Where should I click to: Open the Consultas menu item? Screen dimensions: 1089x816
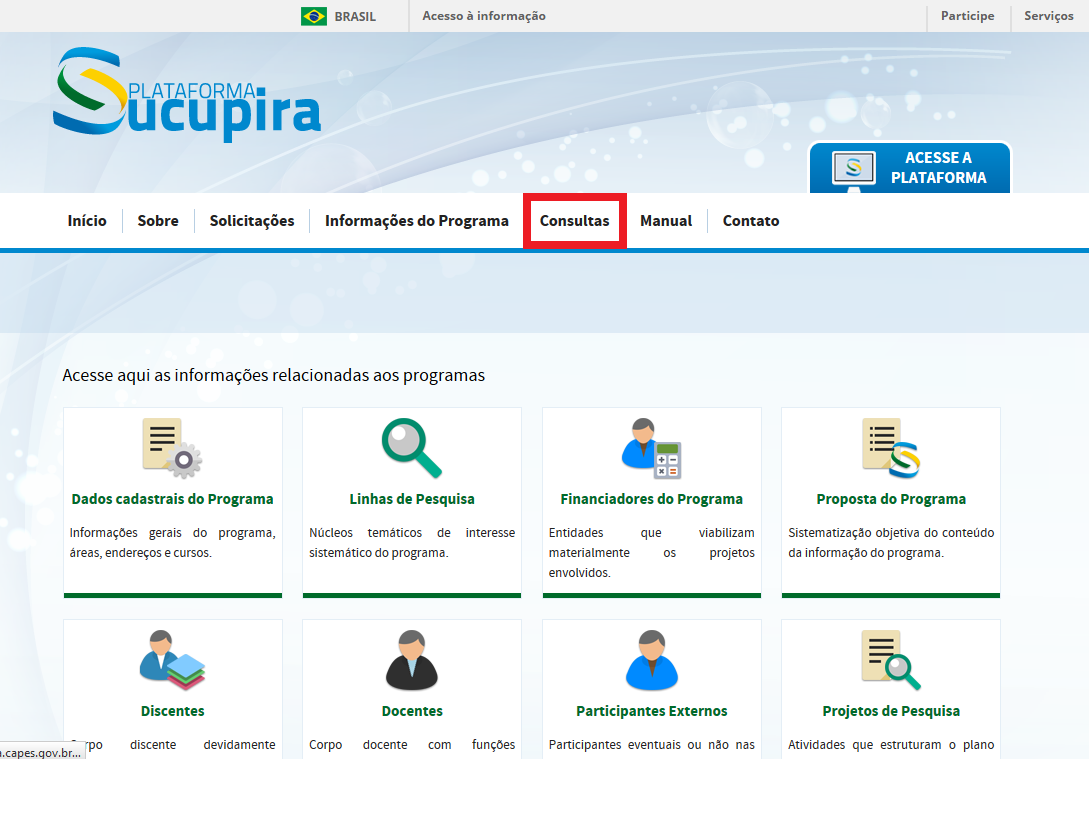574,221
